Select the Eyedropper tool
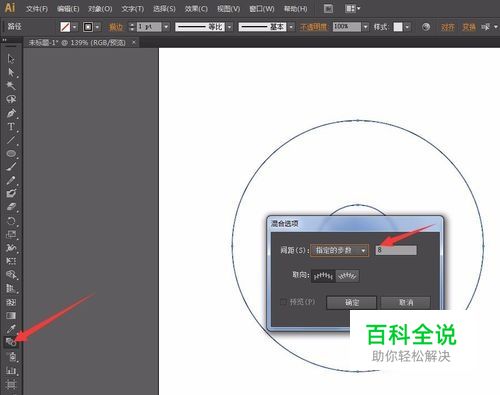The image size is (500, 395). point(11,329)
